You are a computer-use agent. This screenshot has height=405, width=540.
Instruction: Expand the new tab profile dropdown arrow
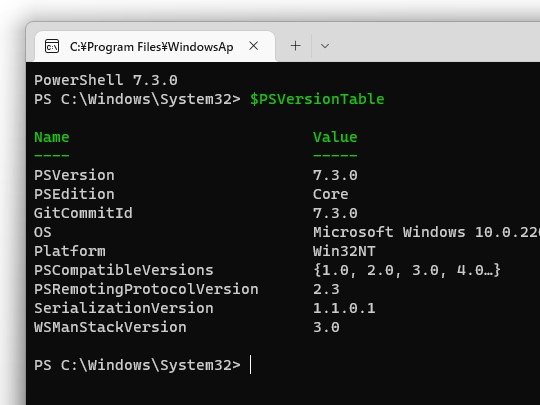(x=325, y=46)
